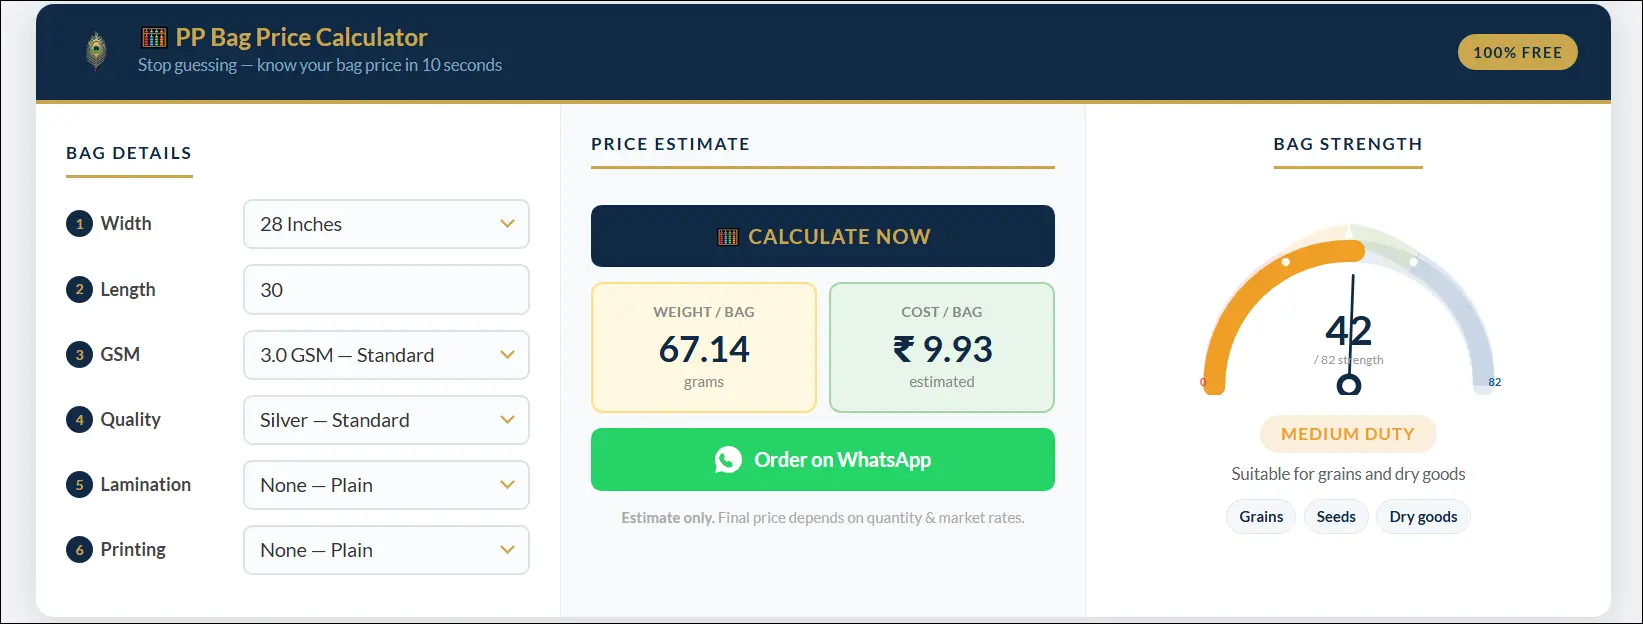Viewport: 1643px width, 624px height.
Task: Click the step 6 circle beside Printing
Action: pyautogui.click(x=79, y=550)
